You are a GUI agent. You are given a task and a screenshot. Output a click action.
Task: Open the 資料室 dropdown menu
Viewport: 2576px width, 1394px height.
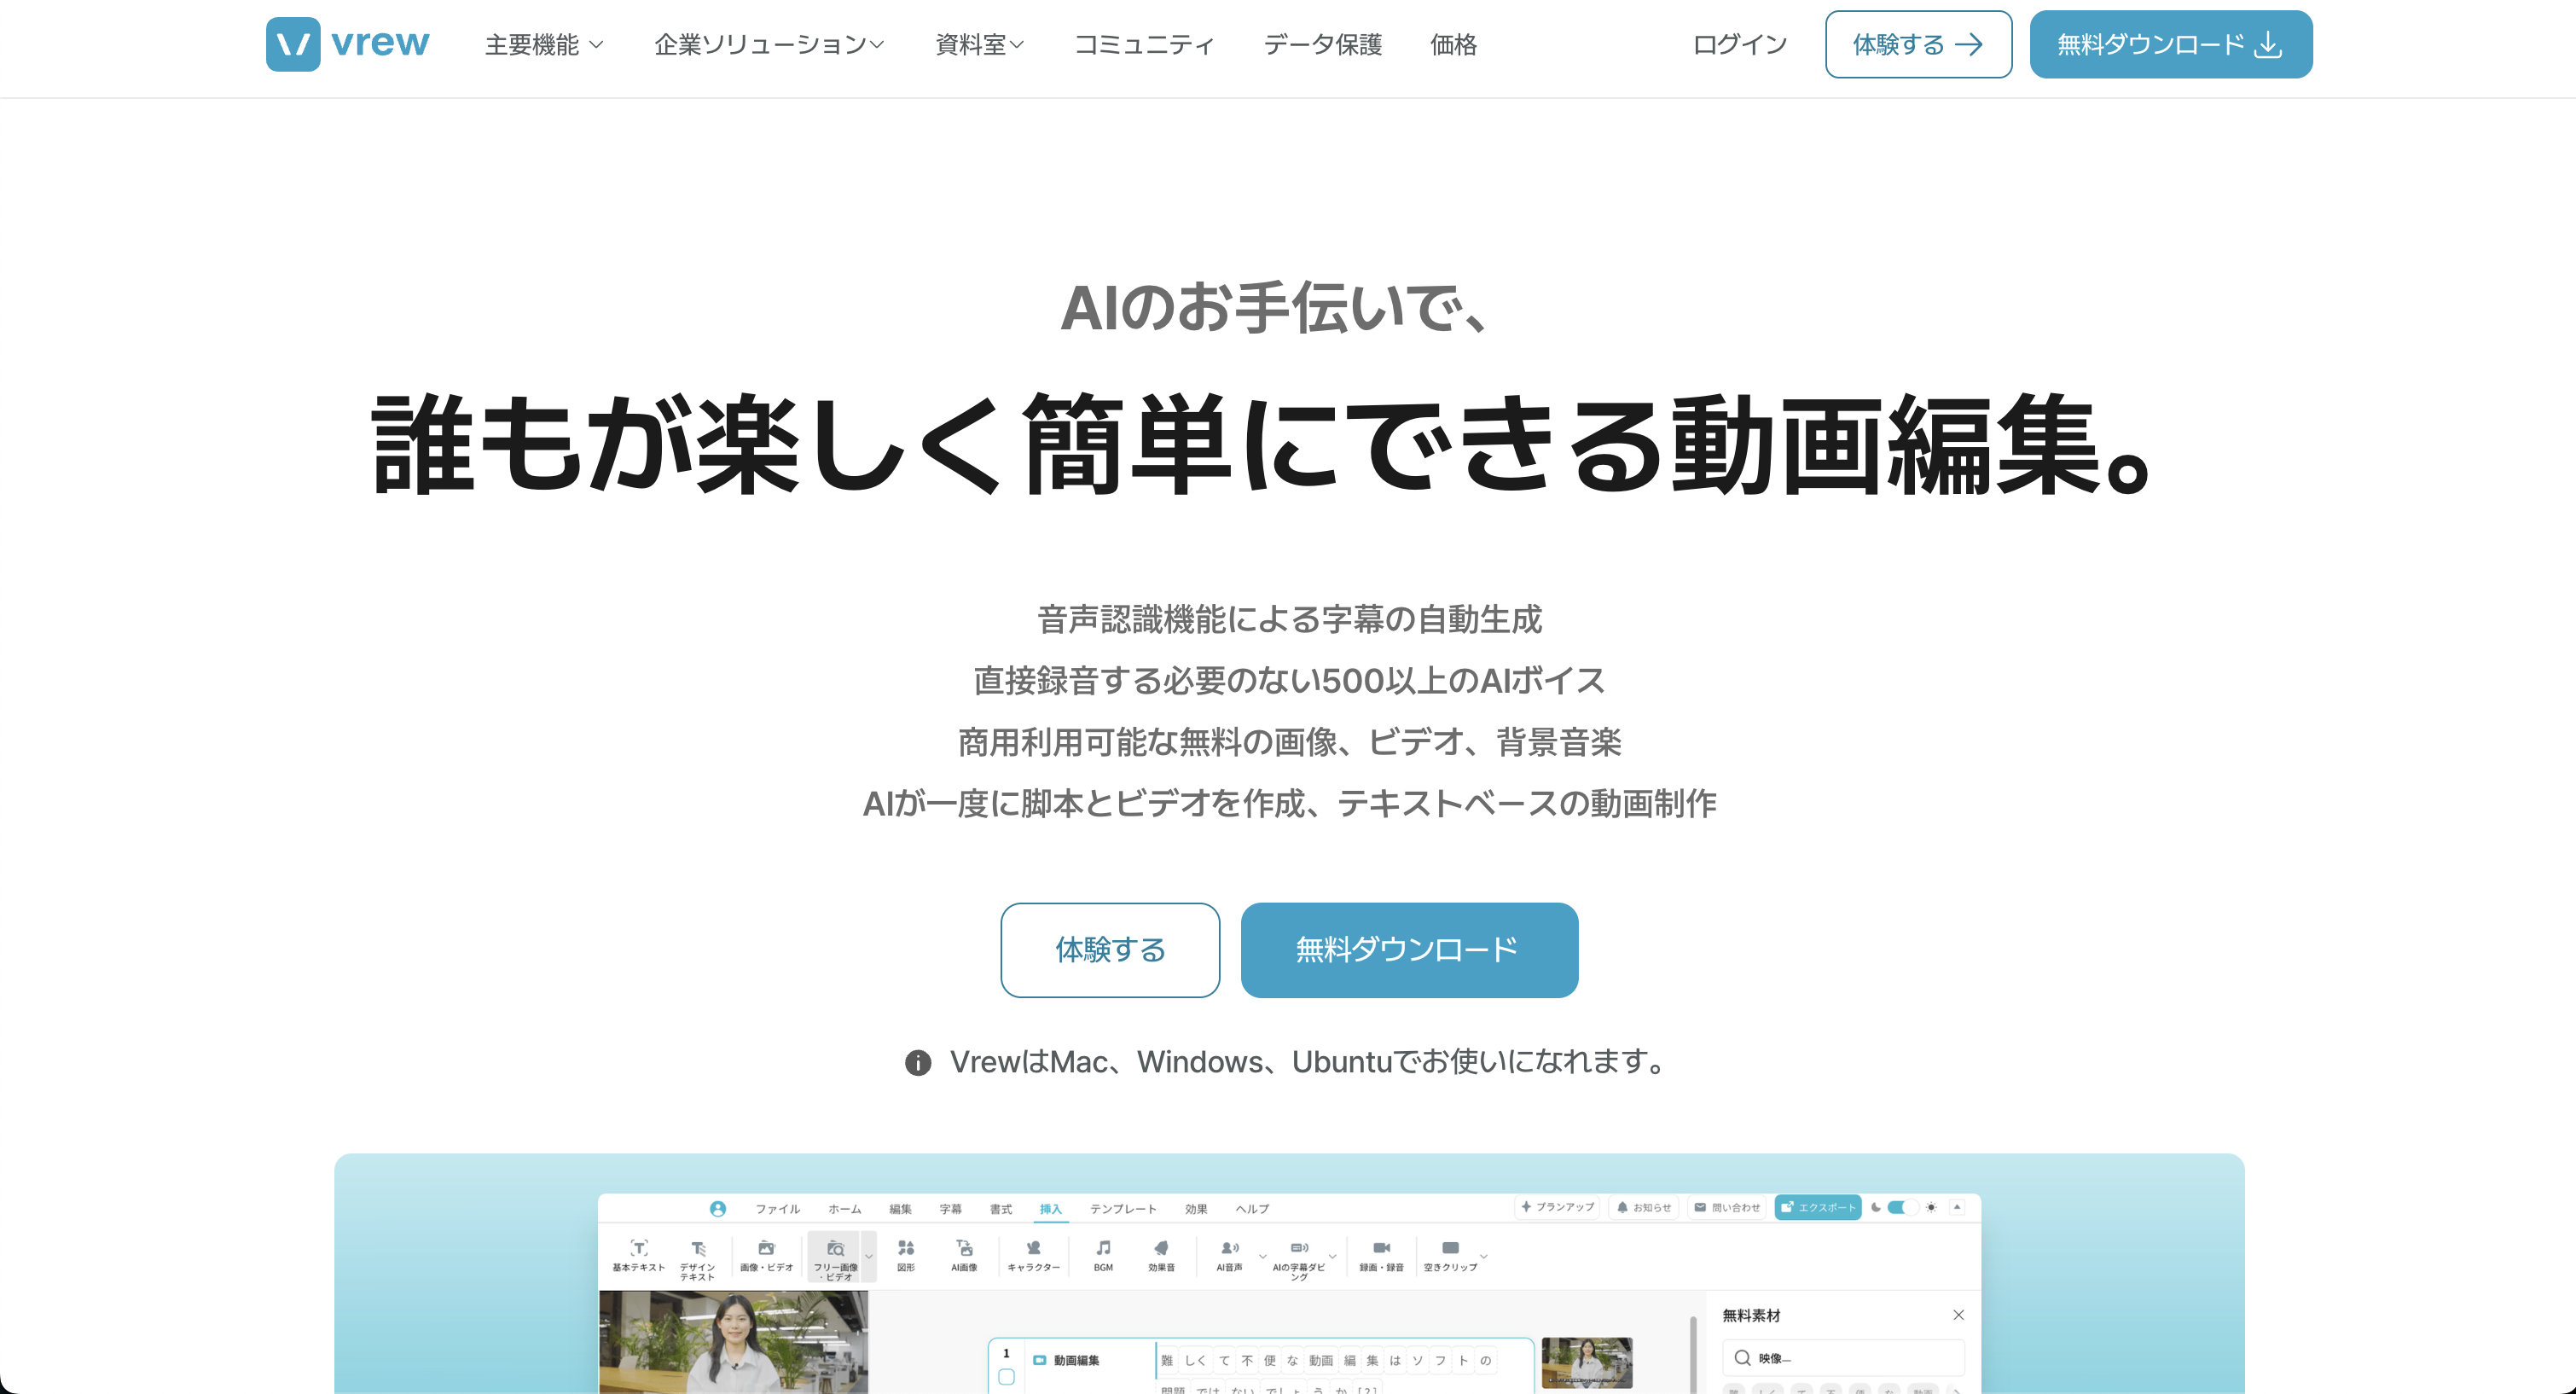point(979,45)
